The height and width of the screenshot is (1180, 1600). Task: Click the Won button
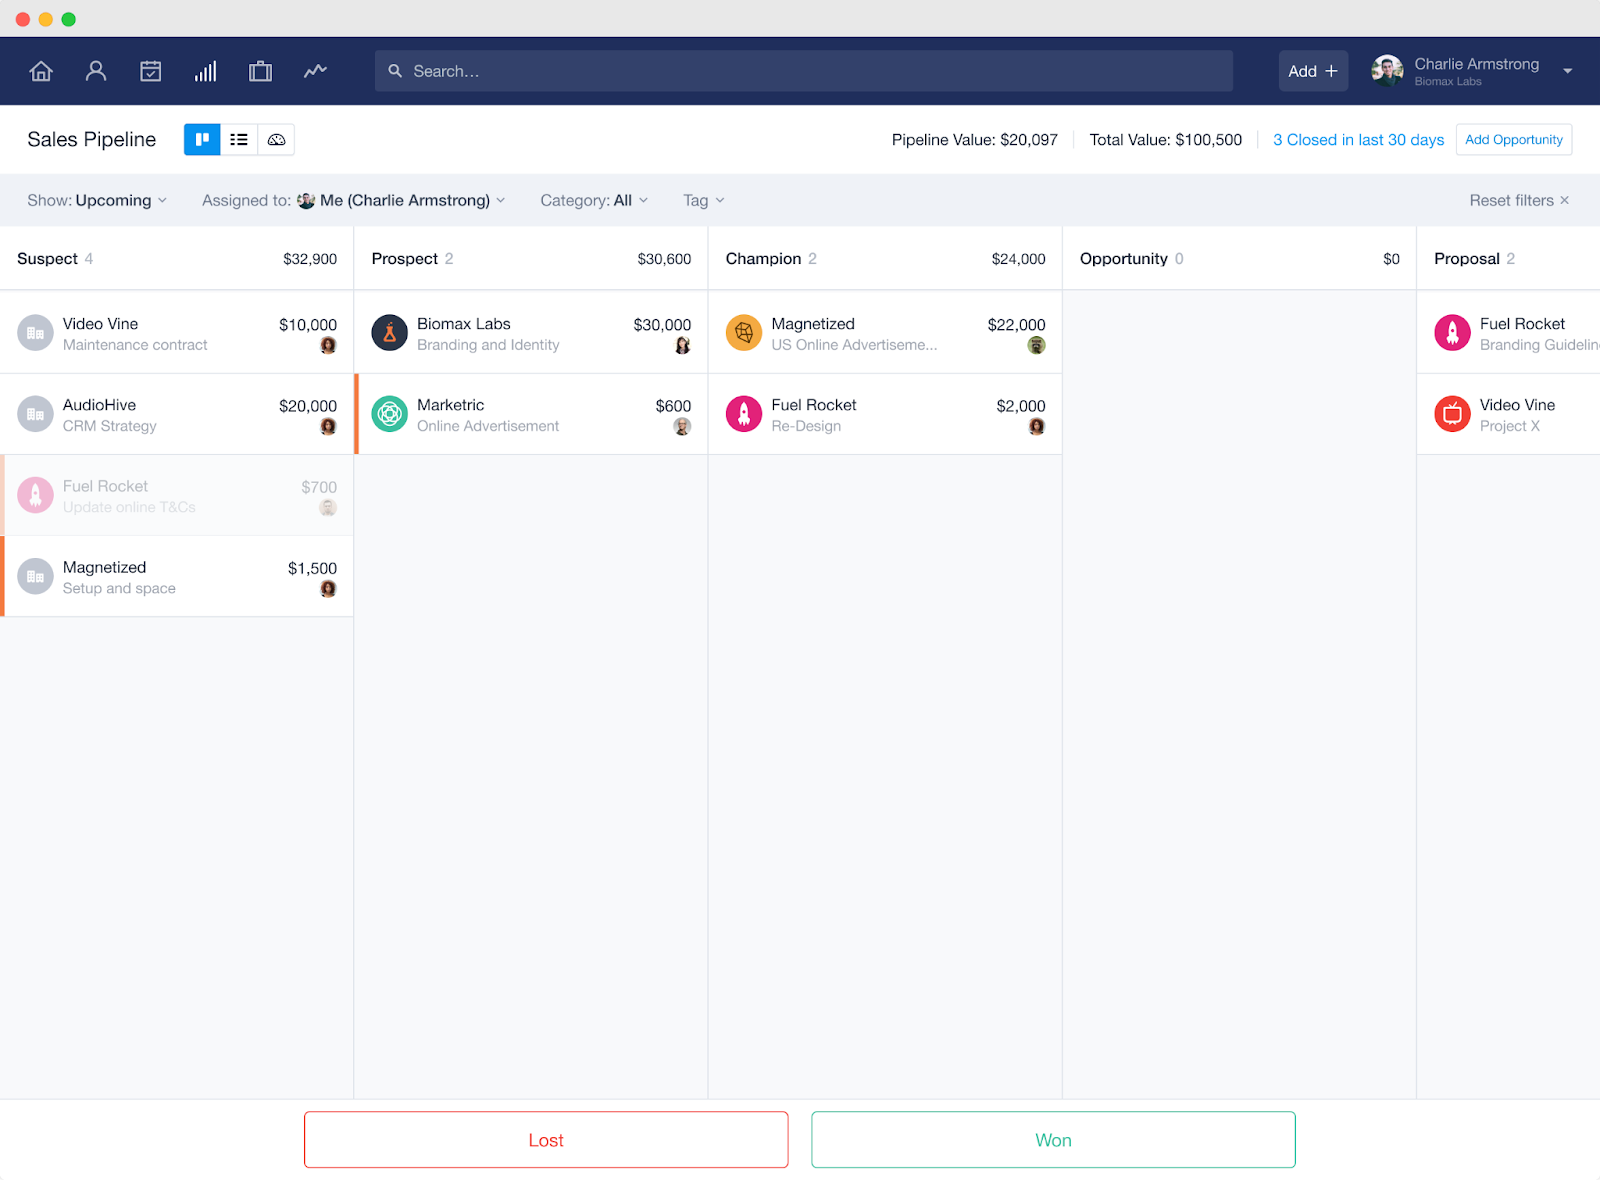(1053, 1140)
